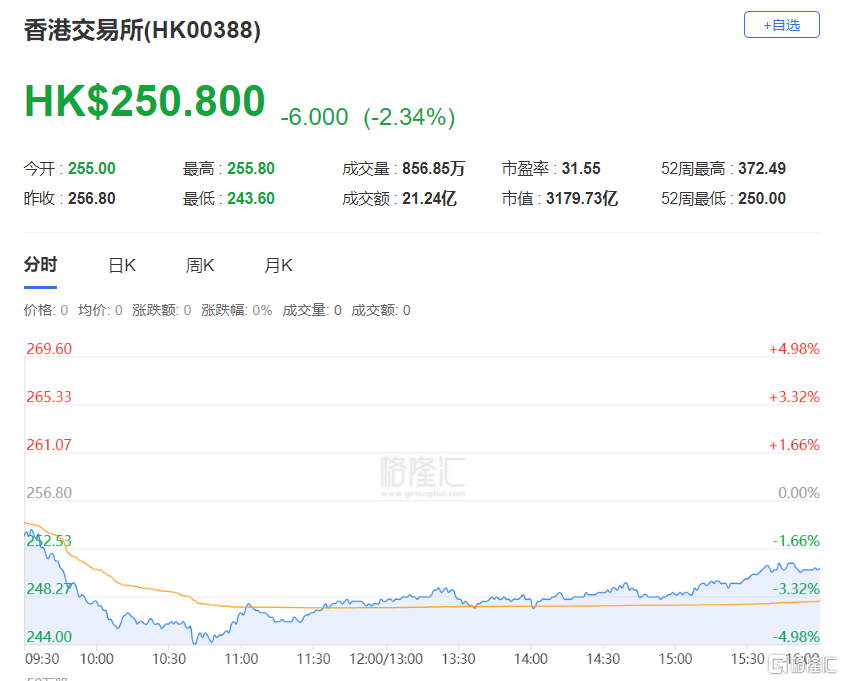This screenshot has width=843, height=681.
Task: Click the 11:30 time axis label
Action: click(314, 658)
